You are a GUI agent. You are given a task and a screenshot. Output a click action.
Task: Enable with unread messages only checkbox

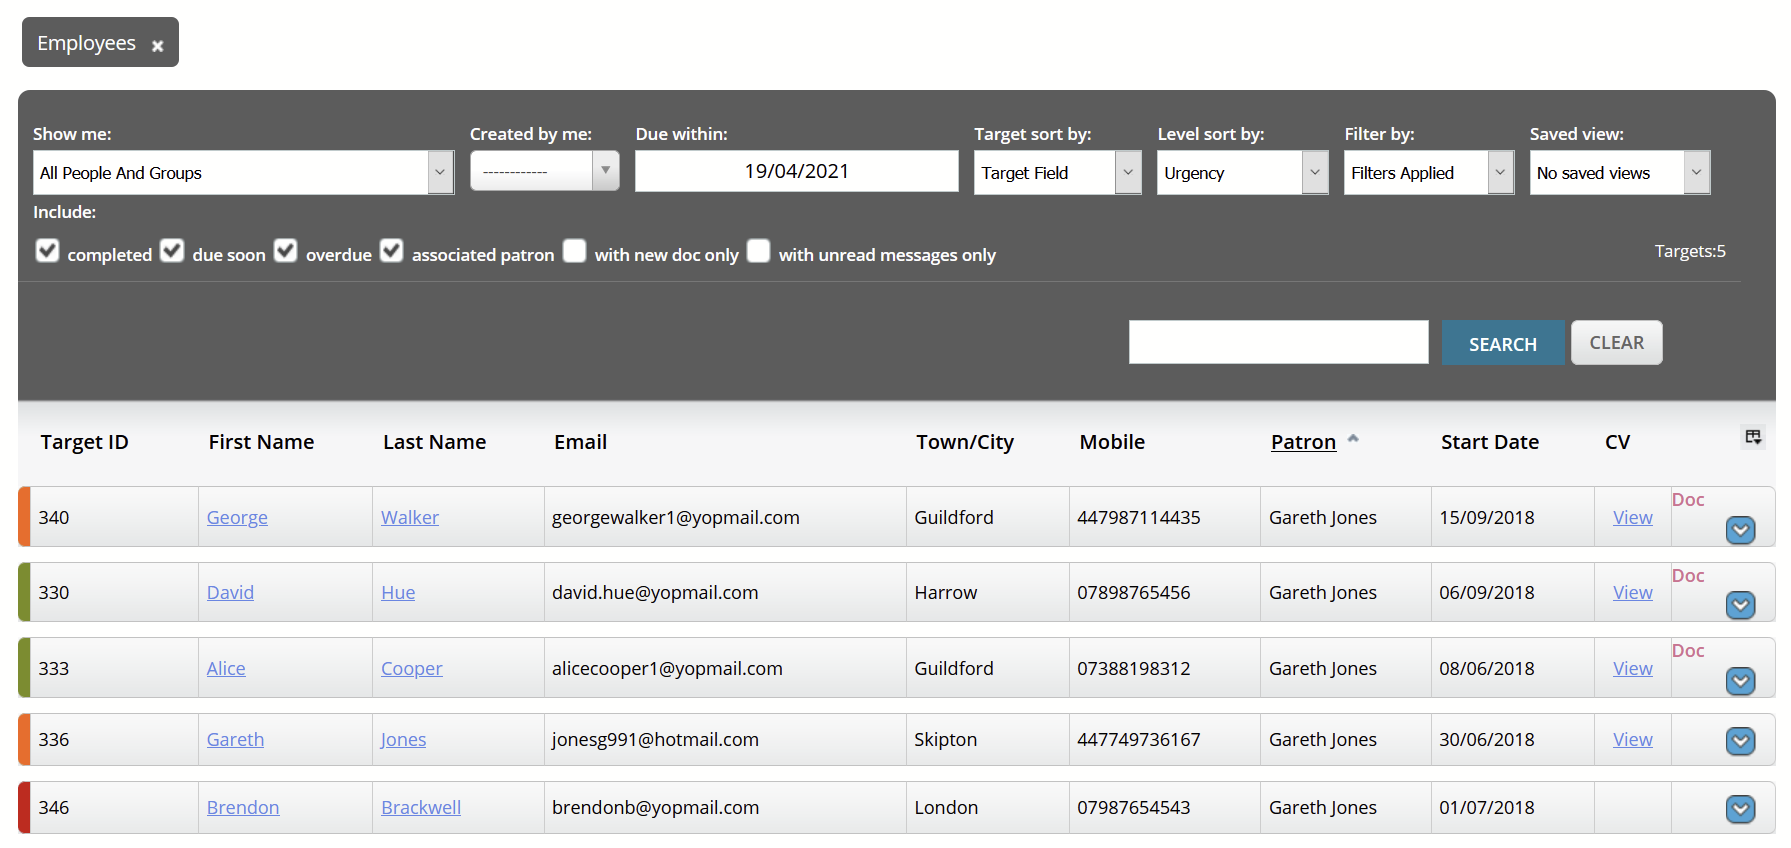pyautogui.click(x=759, y=250)
